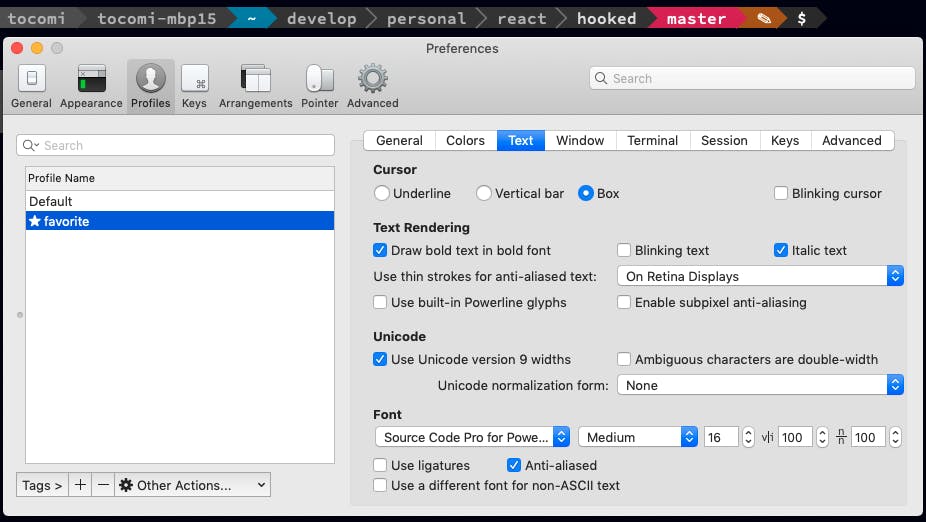The width and height of the screenshot is (926, 522).
Task: Click the Profile Name column header
Action: [x=180, y=178]
